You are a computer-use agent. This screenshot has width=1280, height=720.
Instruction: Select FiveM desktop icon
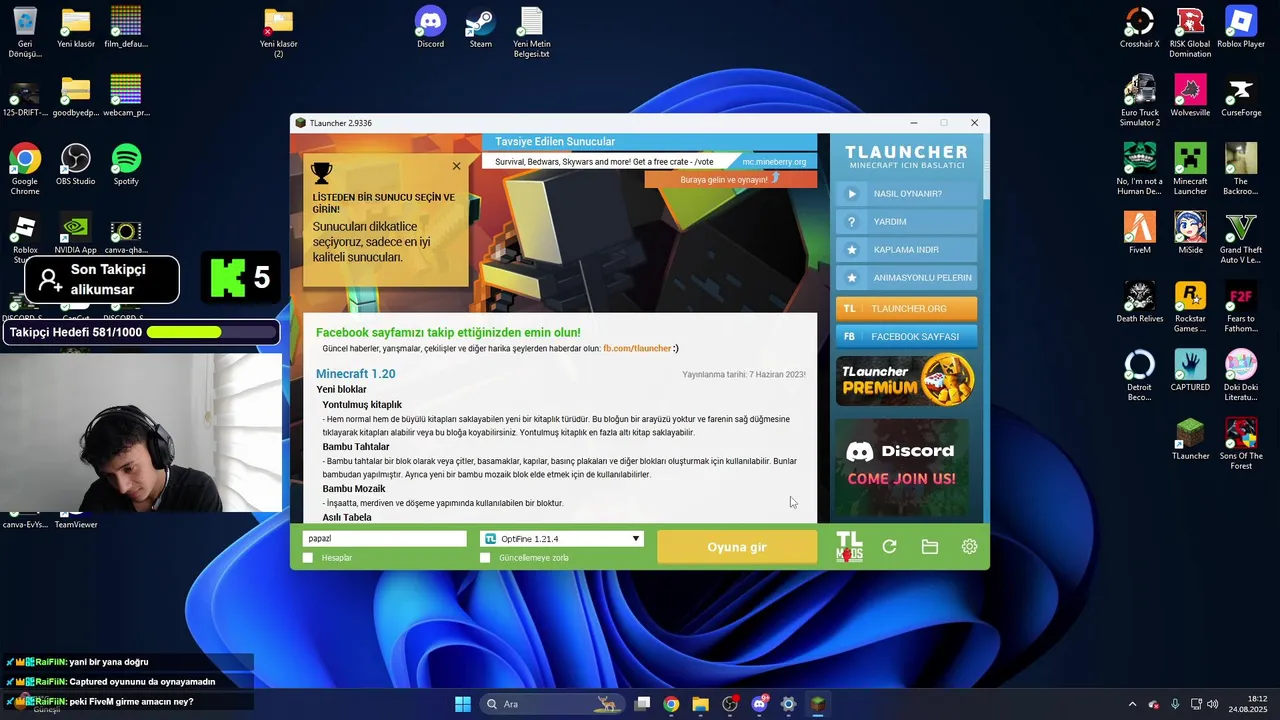tap(1139, 234)
